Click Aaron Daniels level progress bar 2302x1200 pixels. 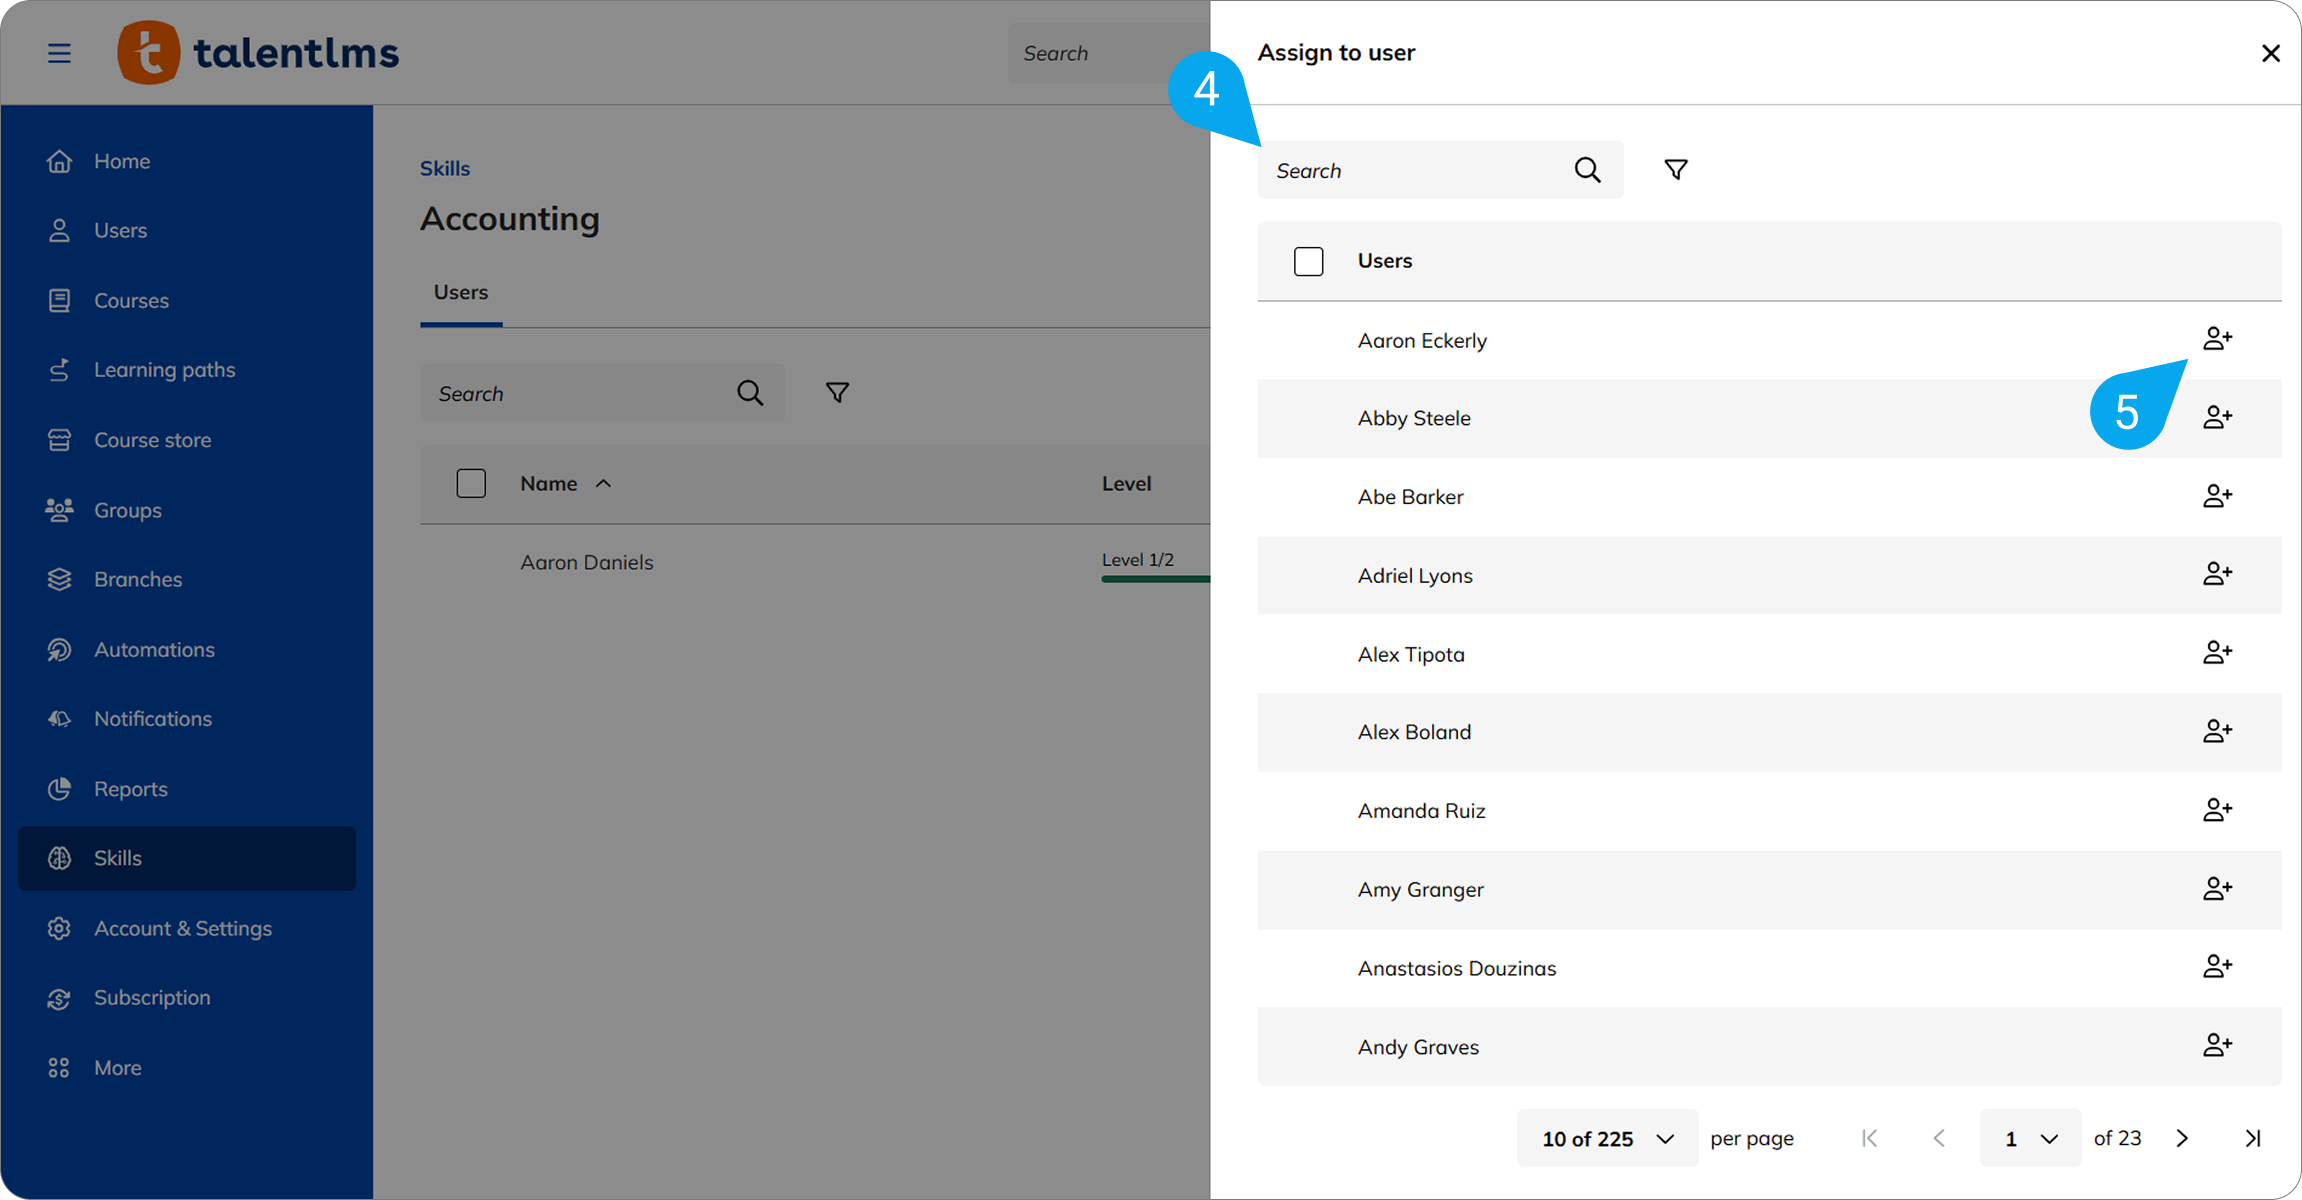[1155, 578]
